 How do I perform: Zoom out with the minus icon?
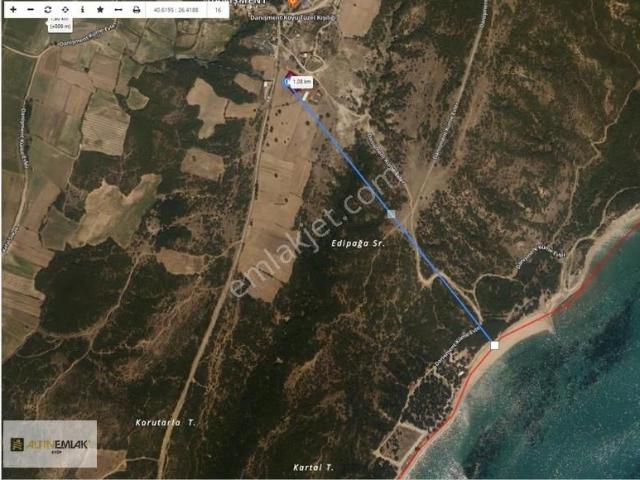29,9
